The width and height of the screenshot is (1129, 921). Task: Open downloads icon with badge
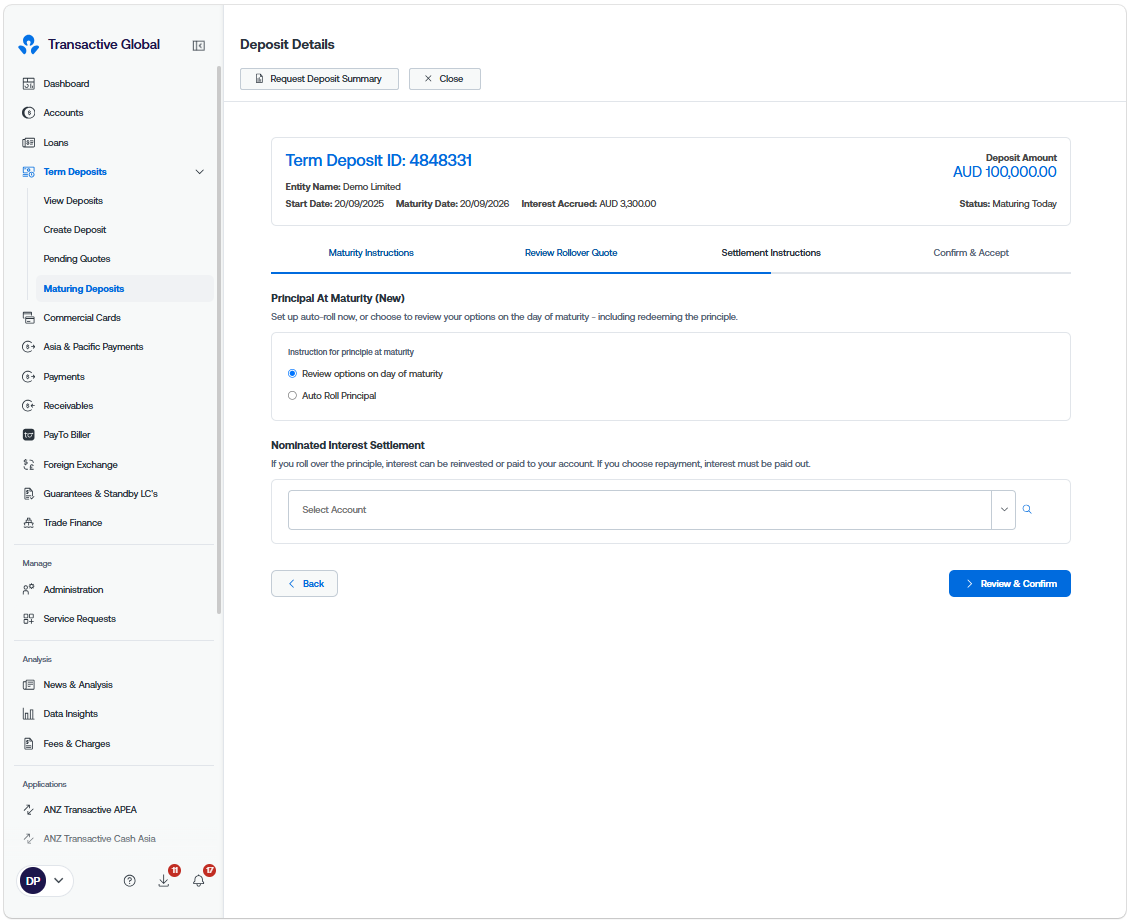[x=164, y=880]
